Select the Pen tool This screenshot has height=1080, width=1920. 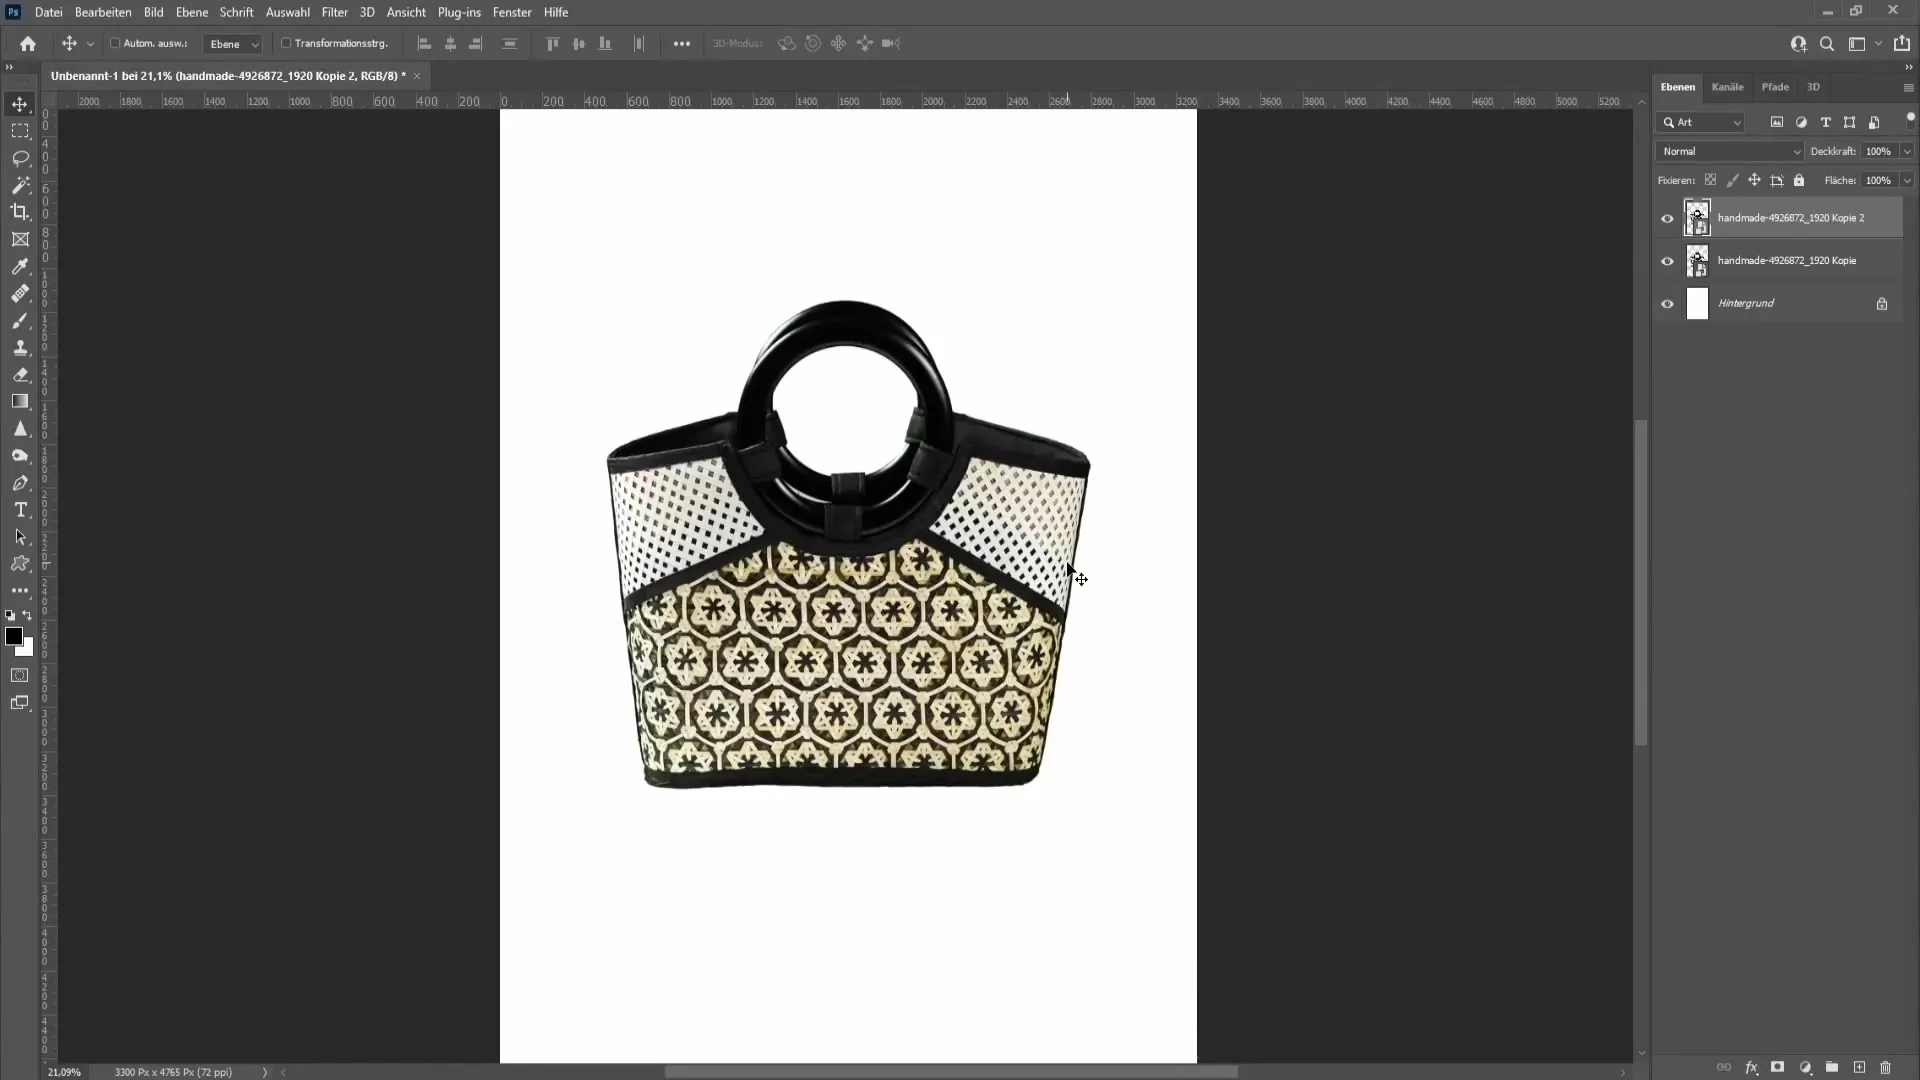tap(20, 482)
